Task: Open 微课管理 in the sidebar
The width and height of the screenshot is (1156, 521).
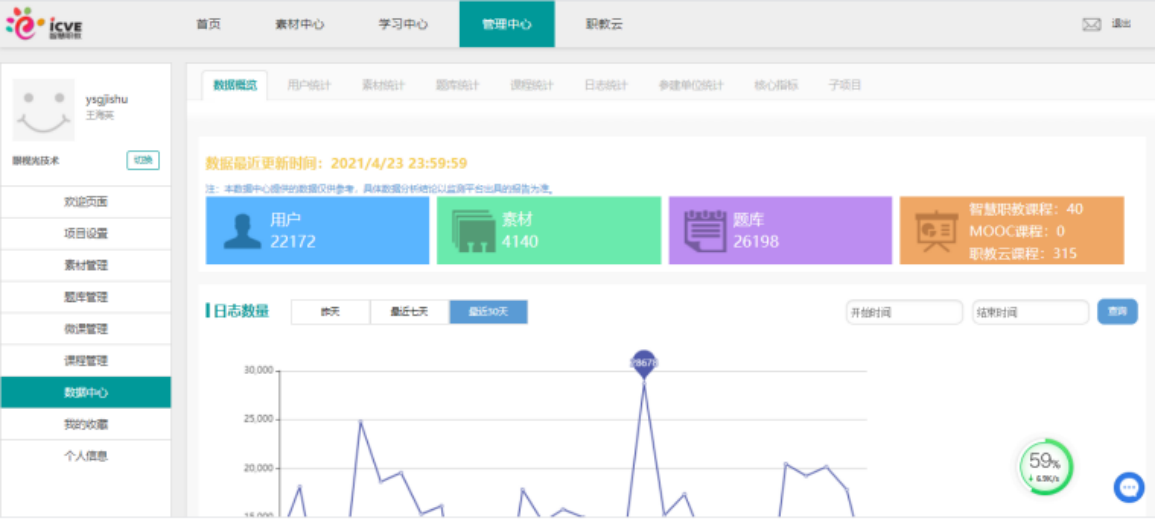Action: [x=86, y=329]
